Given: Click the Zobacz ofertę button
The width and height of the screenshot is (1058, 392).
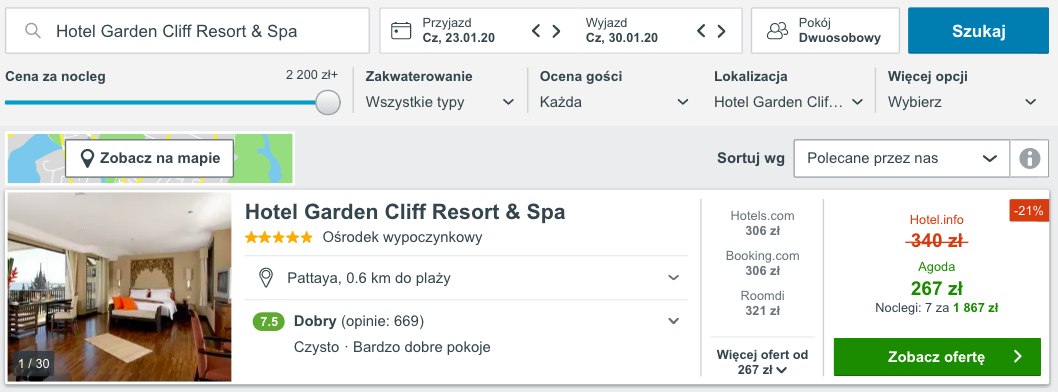Looking at the screenshot, I should pyautogui.click(x=937, y=357).
